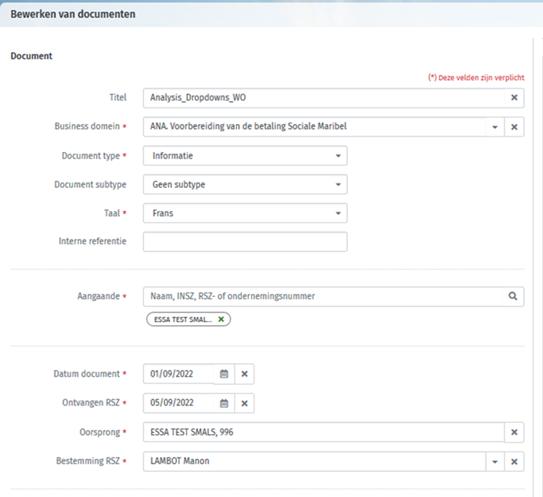Focus the Aangaande search input
The height and width of the screenshot is (497, 543).
coord(323,296)
